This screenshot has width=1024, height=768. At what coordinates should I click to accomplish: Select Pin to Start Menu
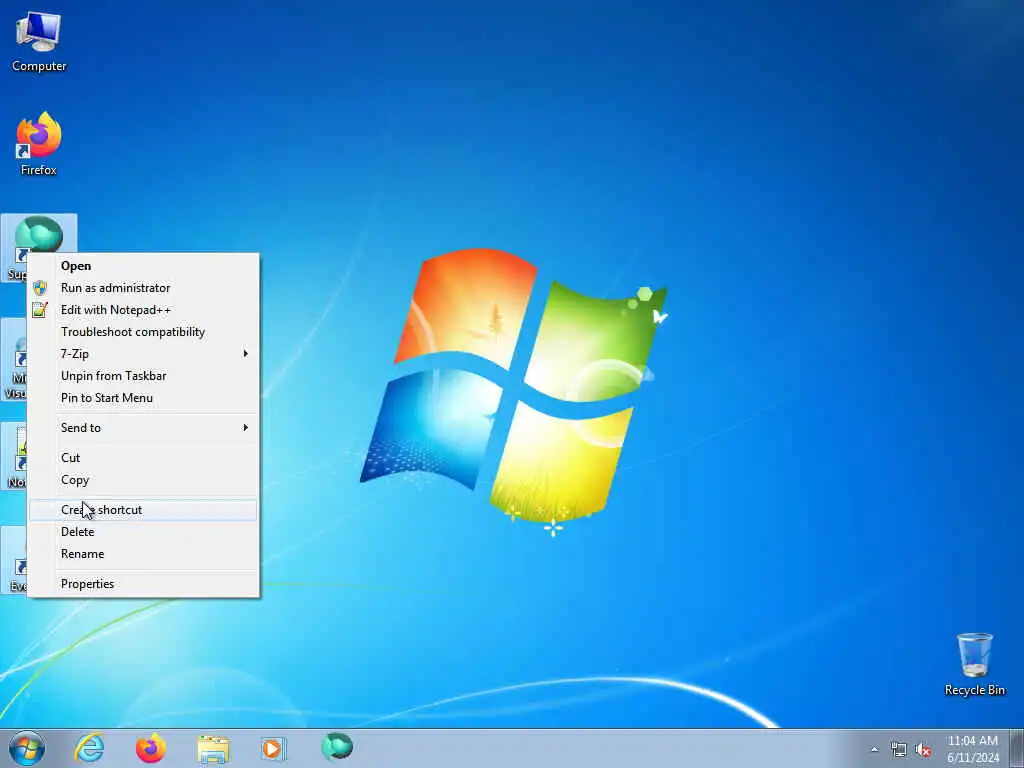143,398
